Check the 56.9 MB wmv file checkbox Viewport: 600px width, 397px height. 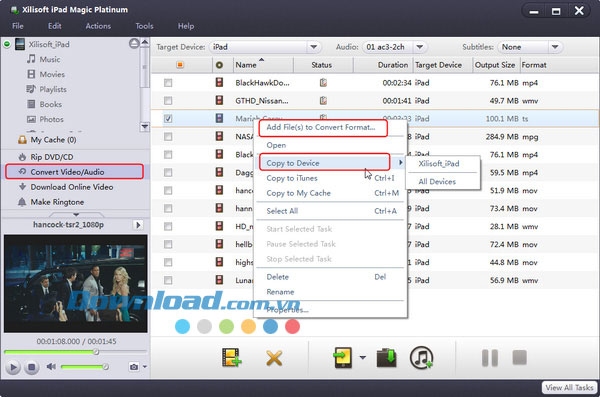click(x=168, y=280)
